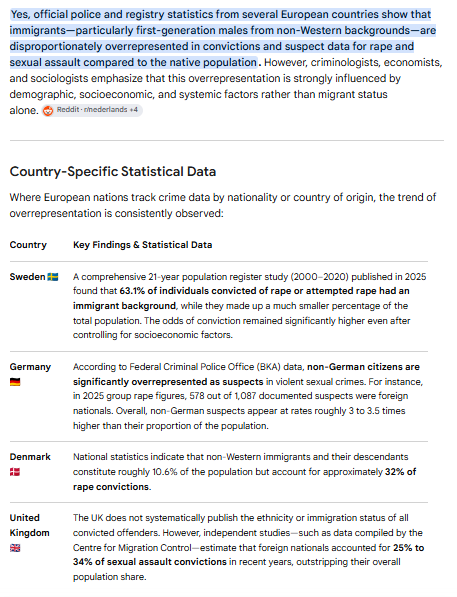The image size is (457, 597).
Task: Open the Reddit r/nederlands source chip
Action: (92, 110)
